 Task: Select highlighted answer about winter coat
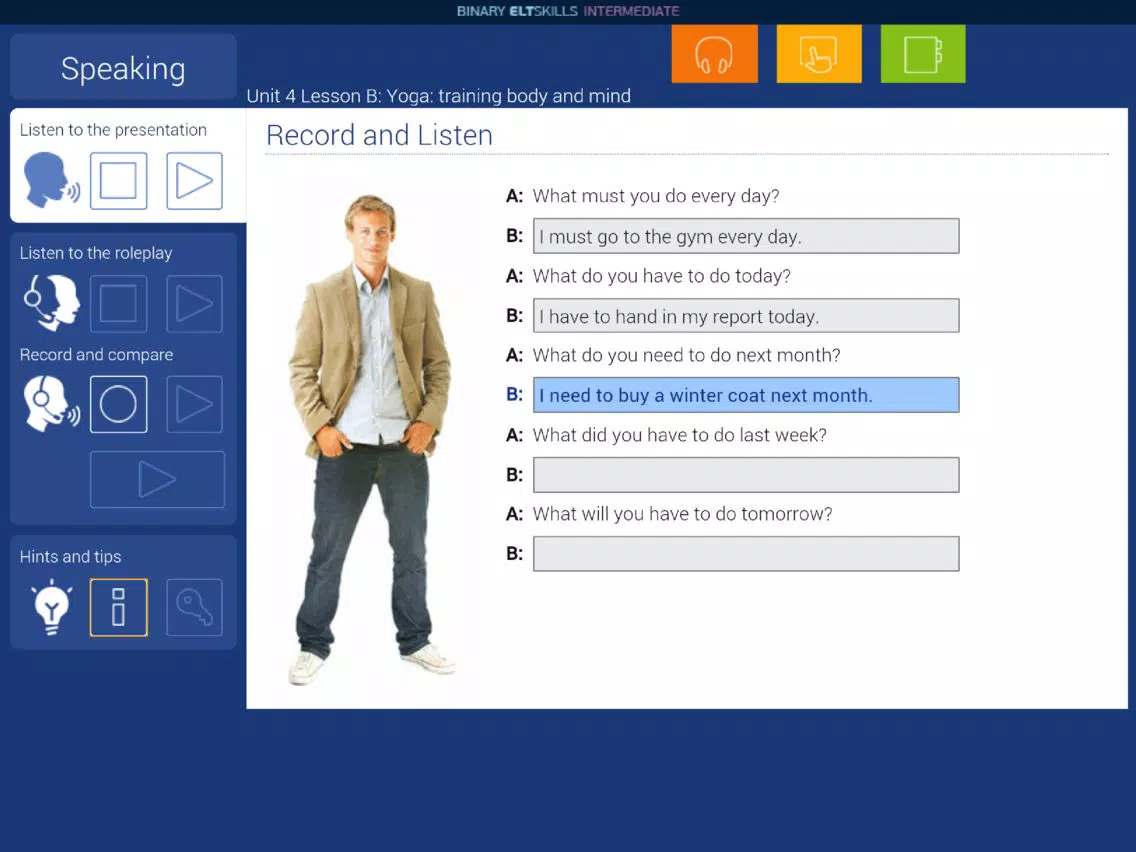[746, 395]
